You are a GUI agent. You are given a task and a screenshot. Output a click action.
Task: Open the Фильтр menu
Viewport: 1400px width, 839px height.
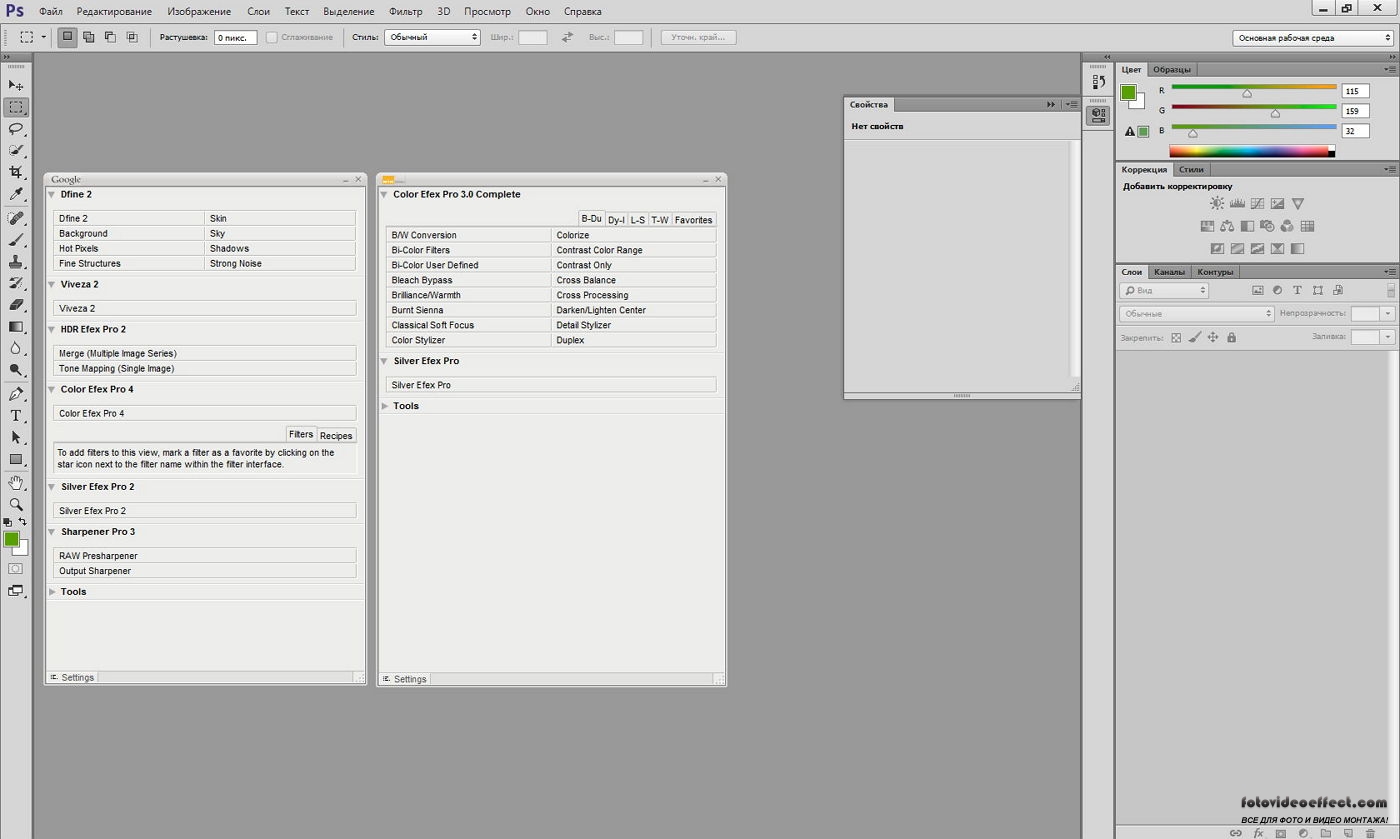(x=405, y=11)
